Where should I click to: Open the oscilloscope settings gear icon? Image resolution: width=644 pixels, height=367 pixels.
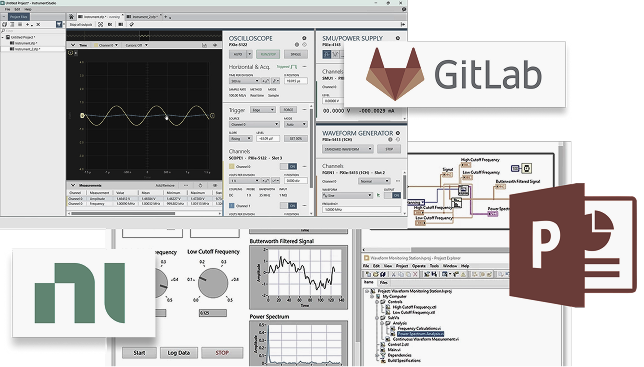click(304, 38)
